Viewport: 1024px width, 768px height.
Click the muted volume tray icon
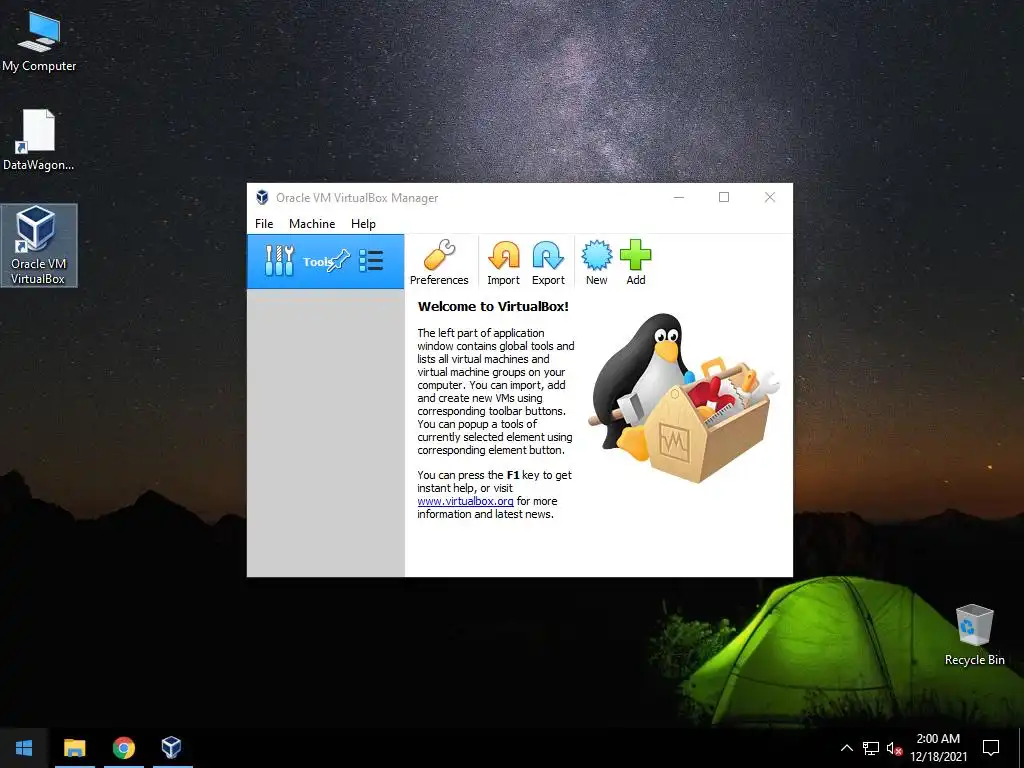894,748
